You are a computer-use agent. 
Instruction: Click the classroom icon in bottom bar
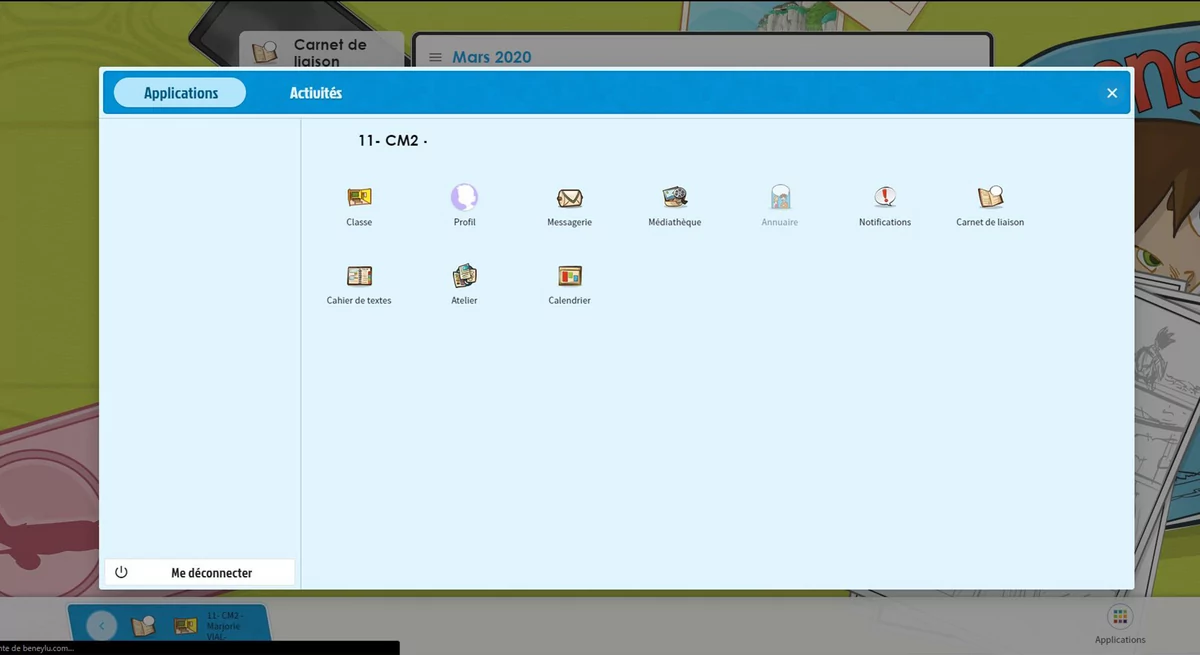(185, 626)
